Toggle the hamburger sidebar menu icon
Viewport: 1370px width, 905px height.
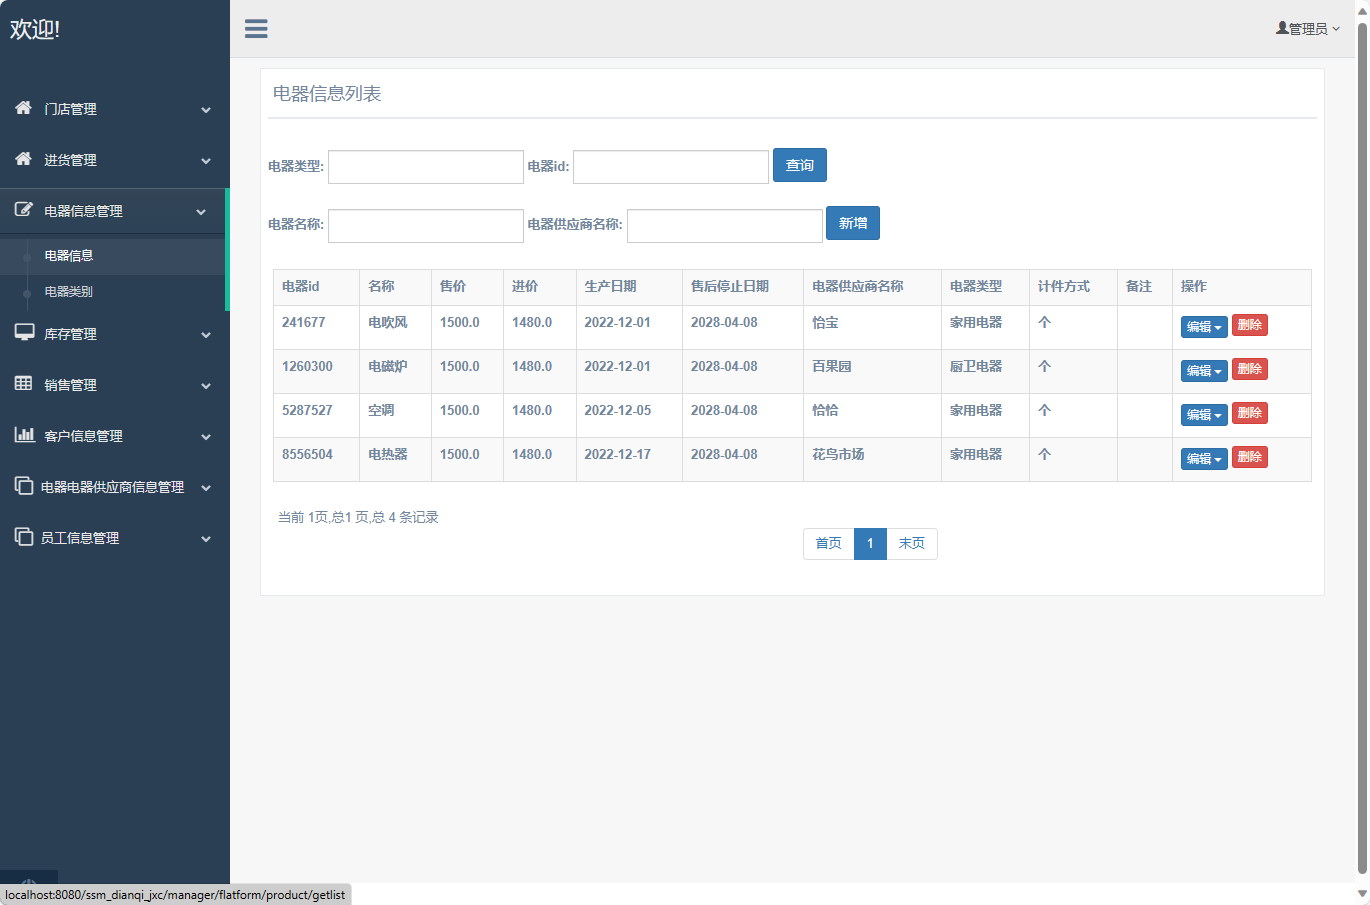256,29
